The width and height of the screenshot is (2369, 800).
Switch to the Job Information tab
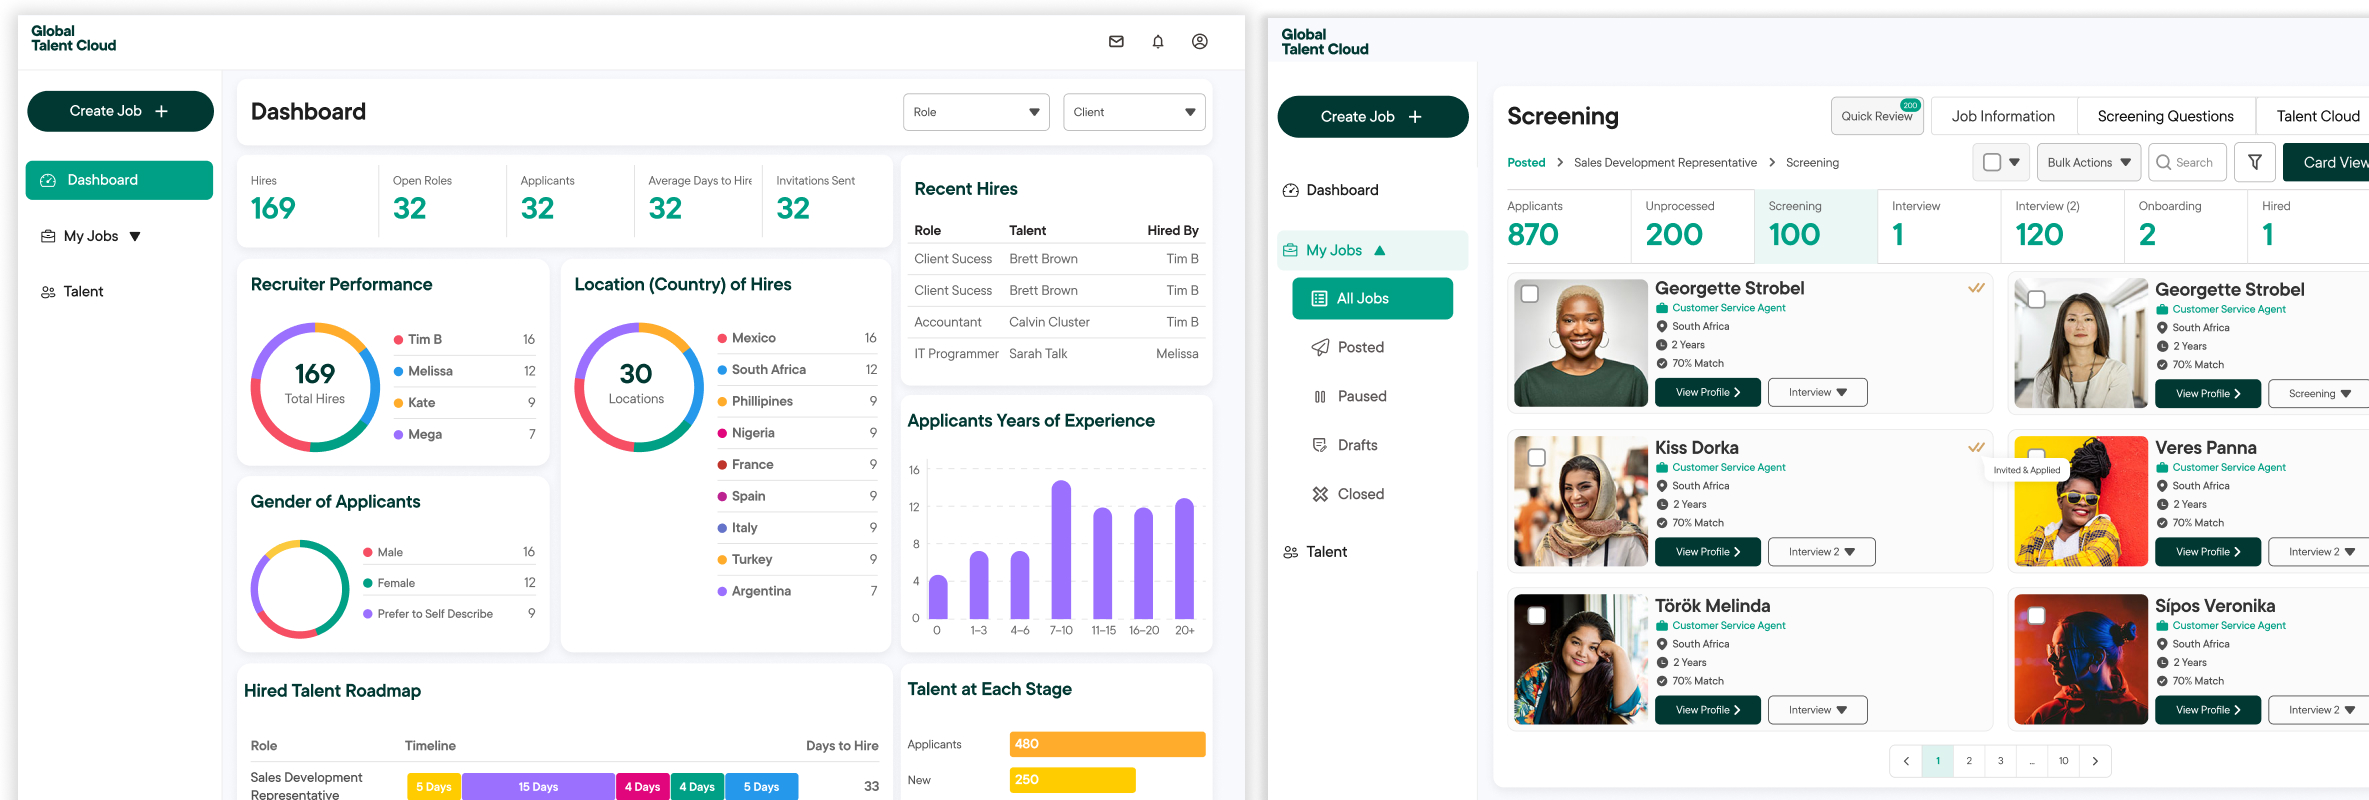coord(2003,116)
